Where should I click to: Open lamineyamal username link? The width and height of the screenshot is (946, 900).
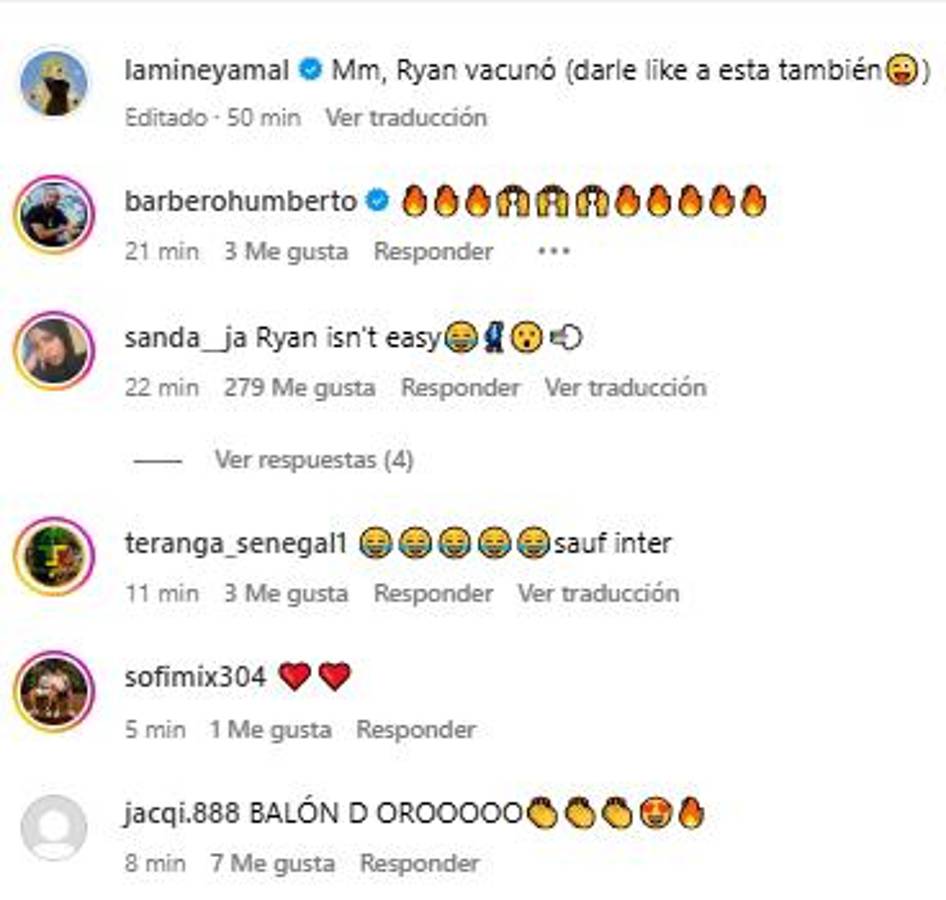(x=207, y=70)
